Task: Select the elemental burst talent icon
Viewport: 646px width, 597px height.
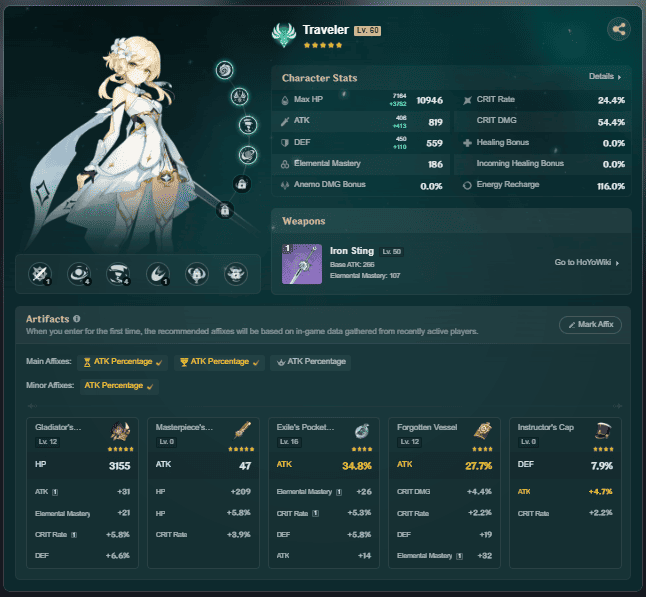Action: click(118, 274)
